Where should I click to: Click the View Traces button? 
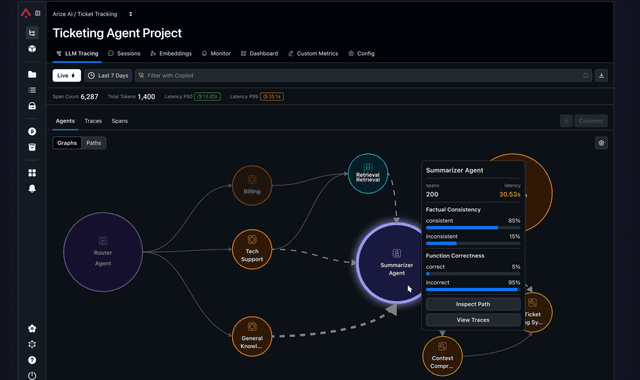(x=473, y=320)
